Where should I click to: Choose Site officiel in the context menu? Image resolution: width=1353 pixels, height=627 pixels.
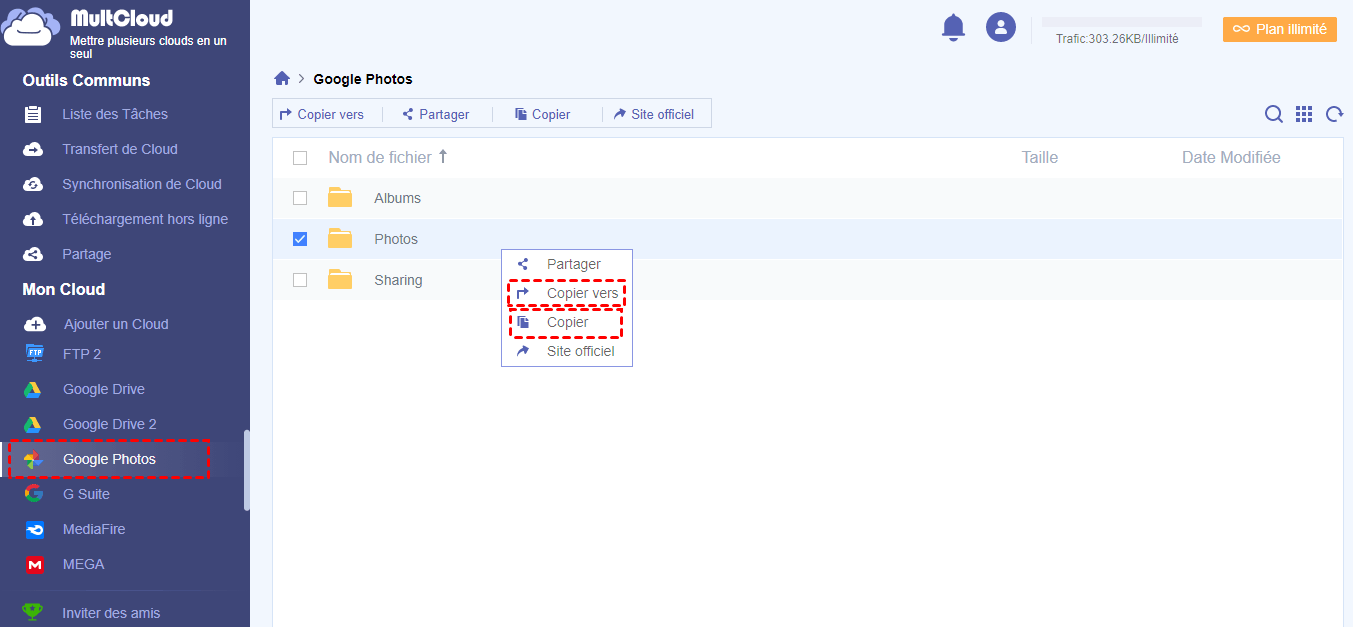[567, 351]
